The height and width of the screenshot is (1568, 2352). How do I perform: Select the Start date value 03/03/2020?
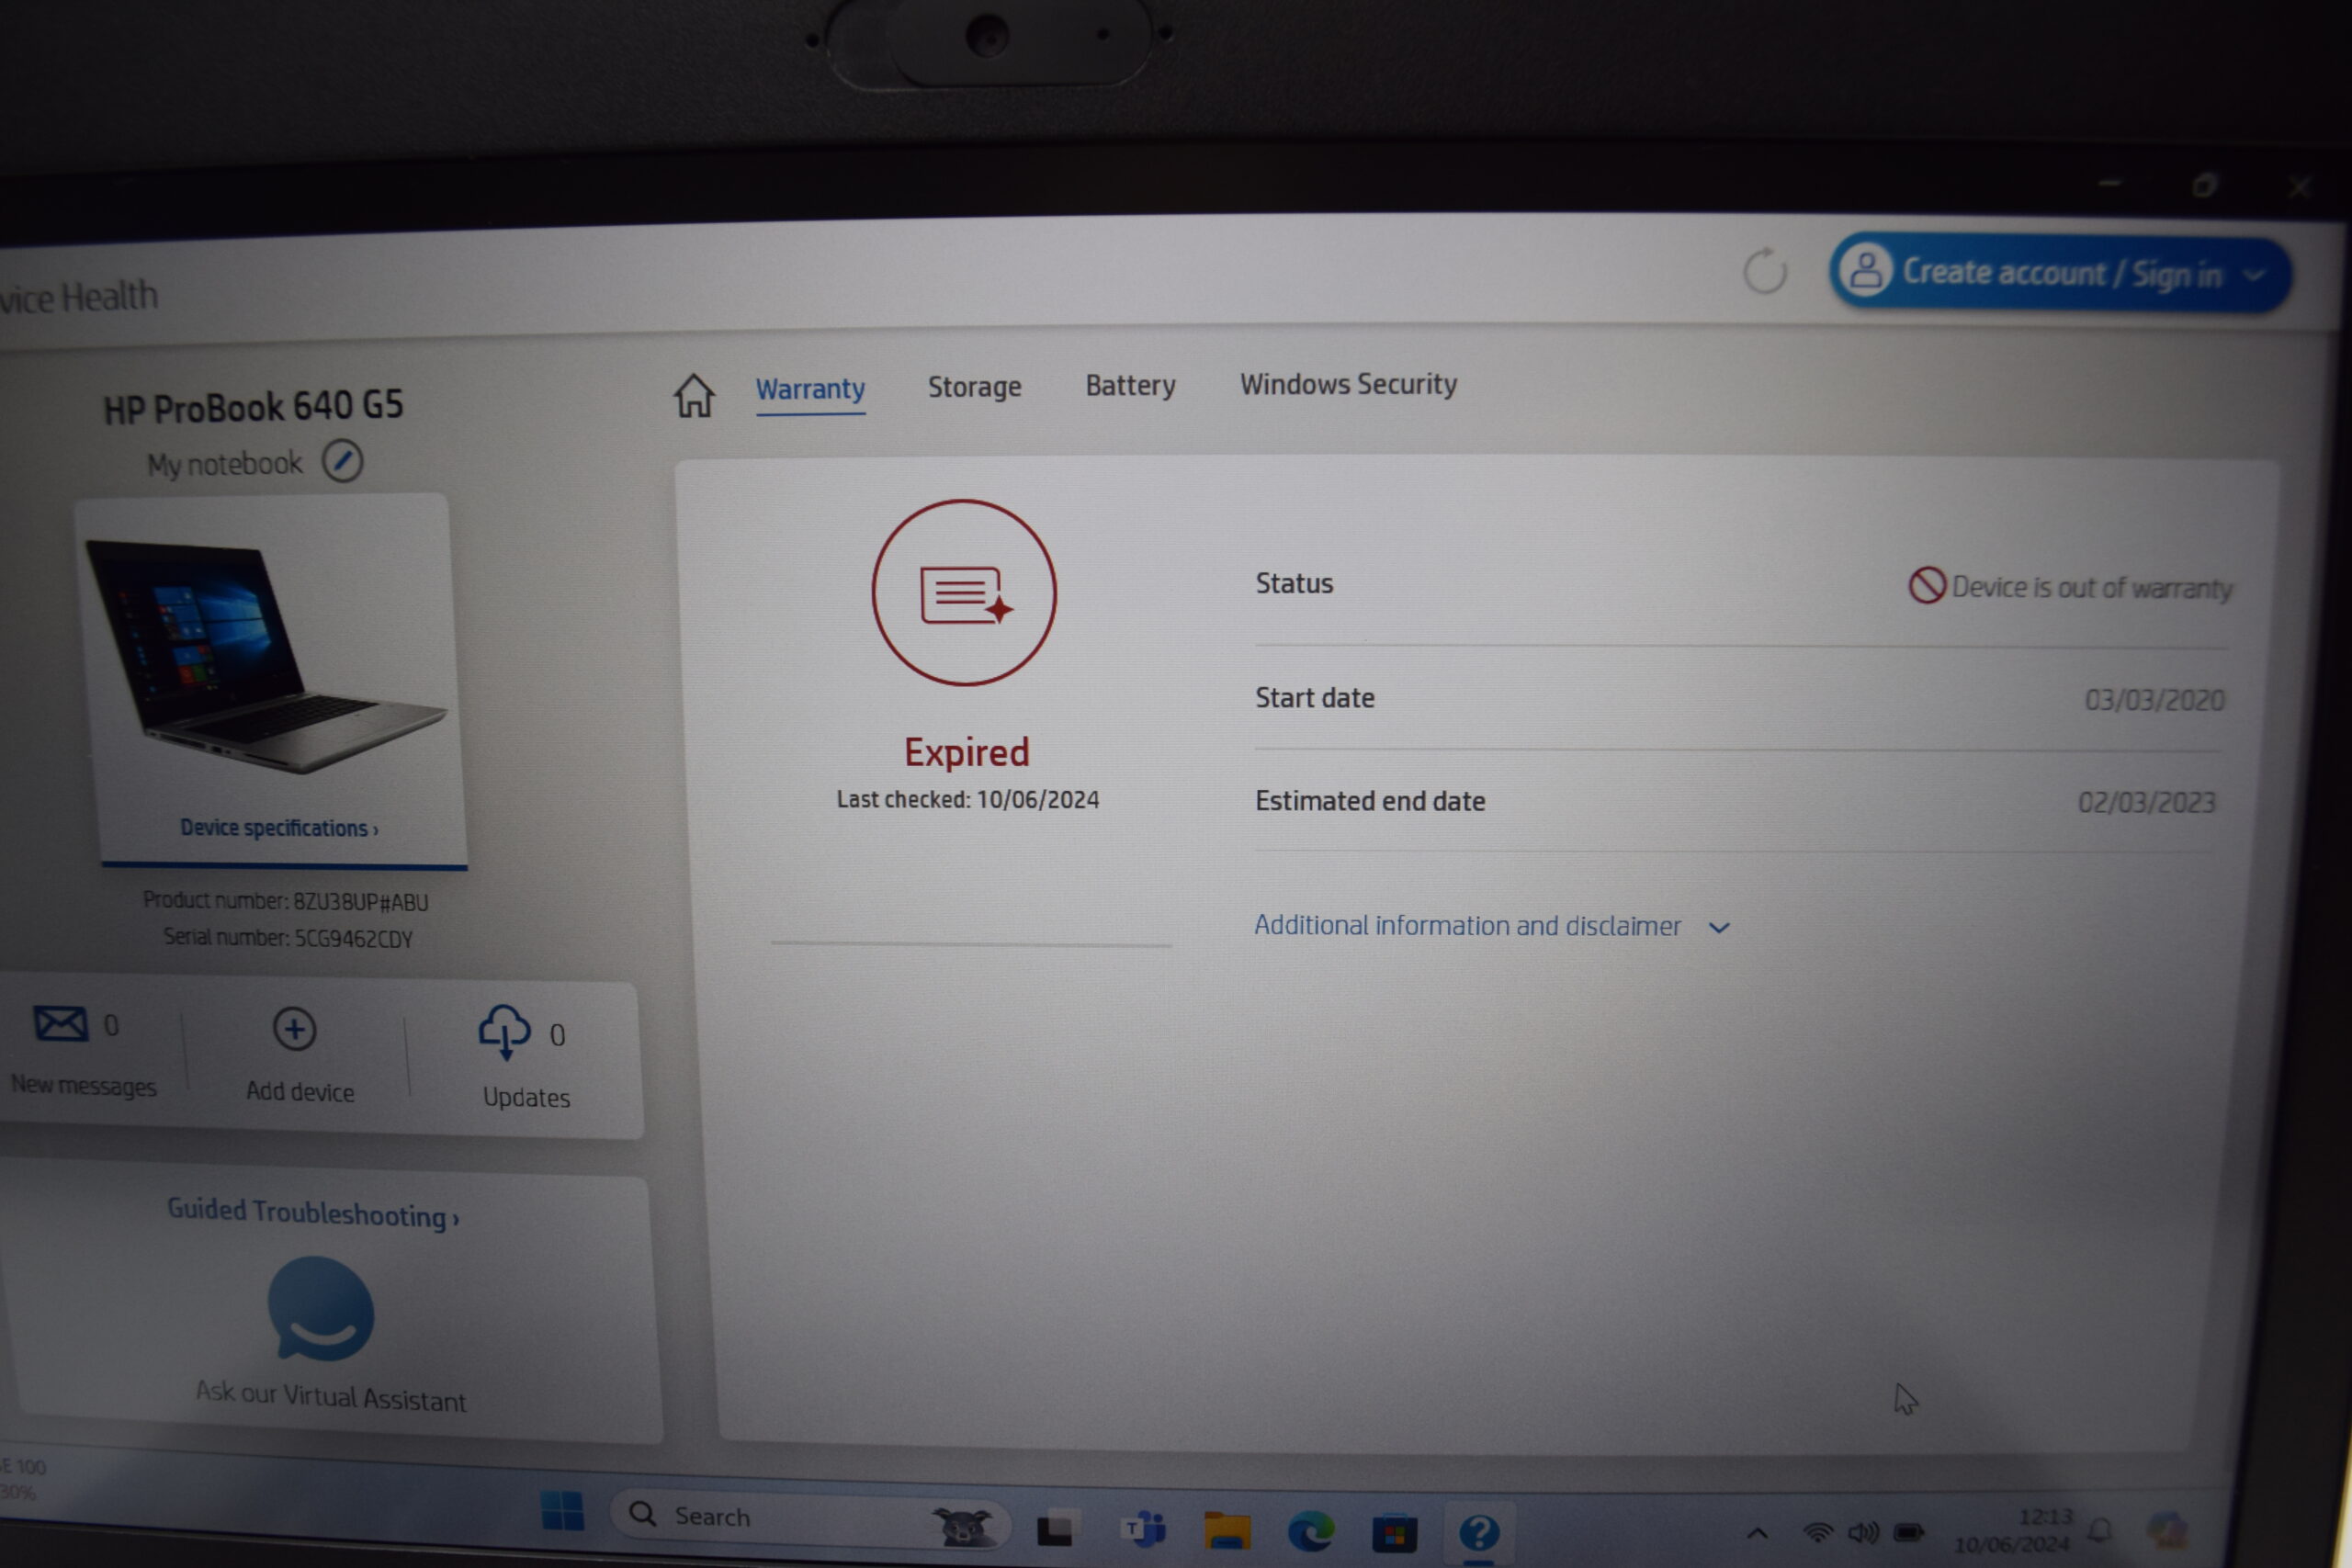pos(2154,700)
